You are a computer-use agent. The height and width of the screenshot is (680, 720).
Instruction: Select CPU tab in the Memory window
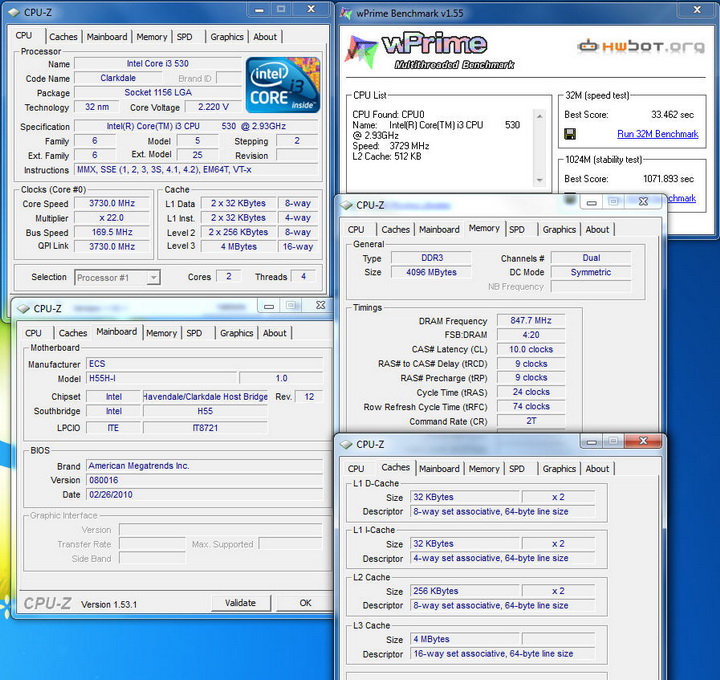point(356,230)
